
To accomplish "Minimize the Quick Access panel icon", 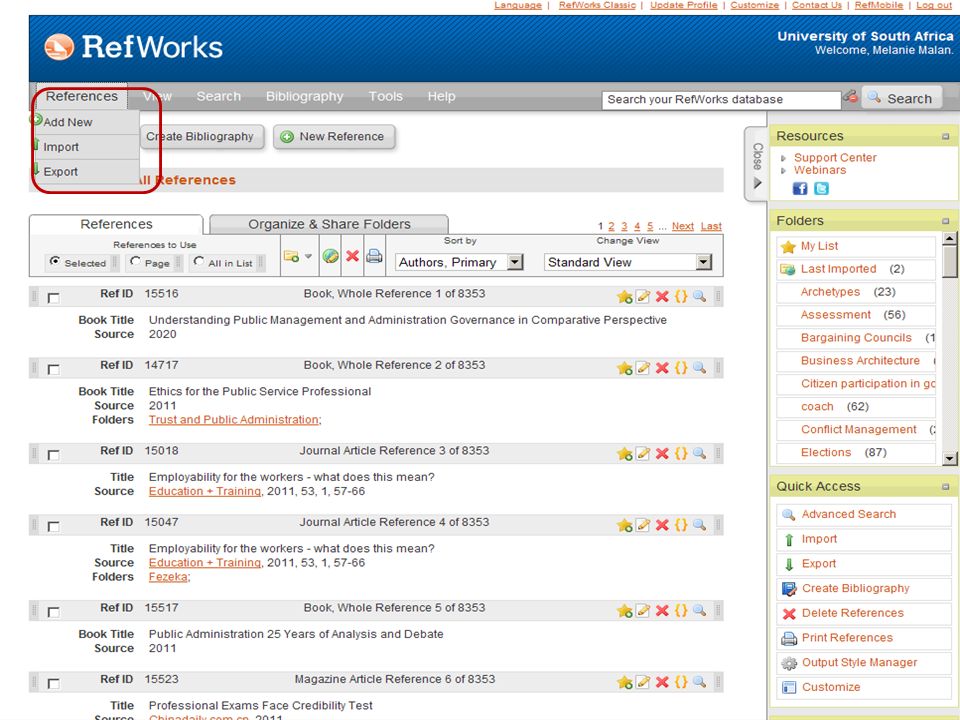I will tap(945, 487).
